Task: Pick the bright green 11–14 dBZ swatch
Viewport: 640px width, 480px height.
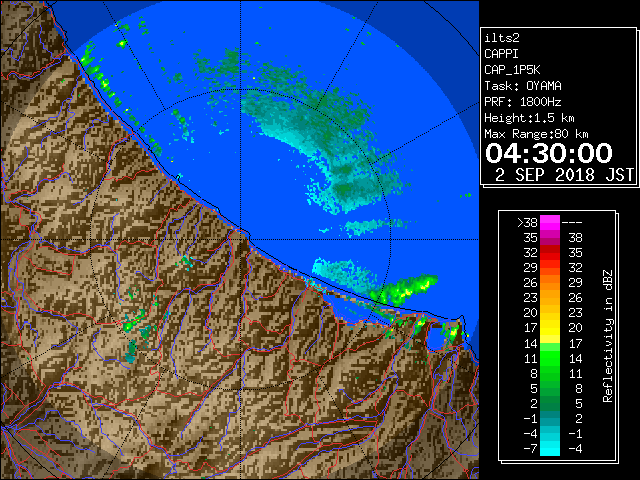Action: [550, 358]
